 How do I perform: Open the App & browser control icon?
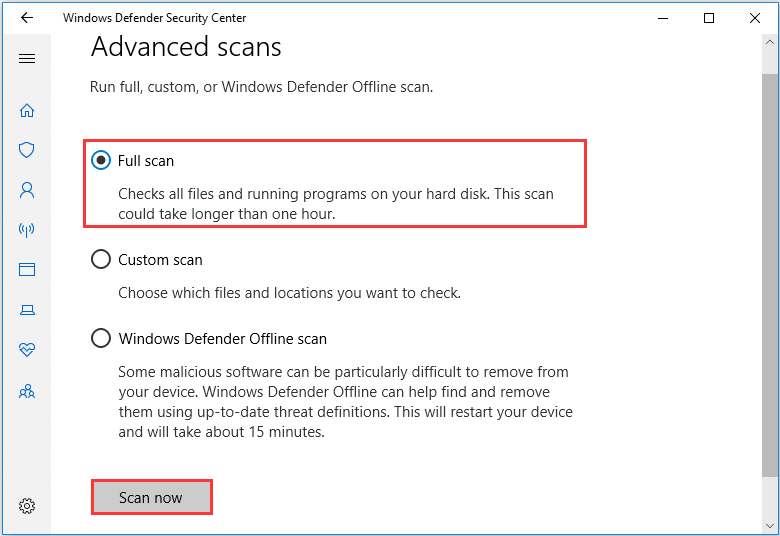[27, 270]
